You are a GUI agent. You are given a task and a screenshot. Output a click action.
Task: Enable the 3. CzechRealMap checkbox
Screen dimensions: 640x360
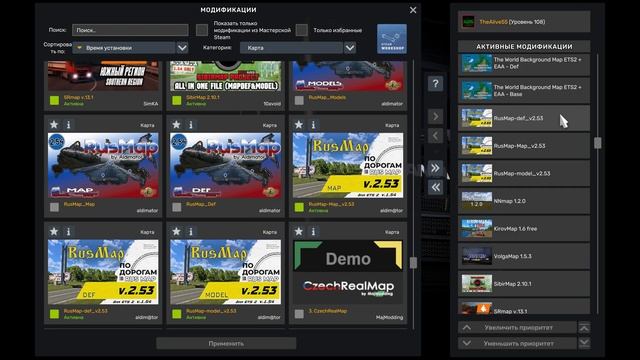tap(299, 314)
